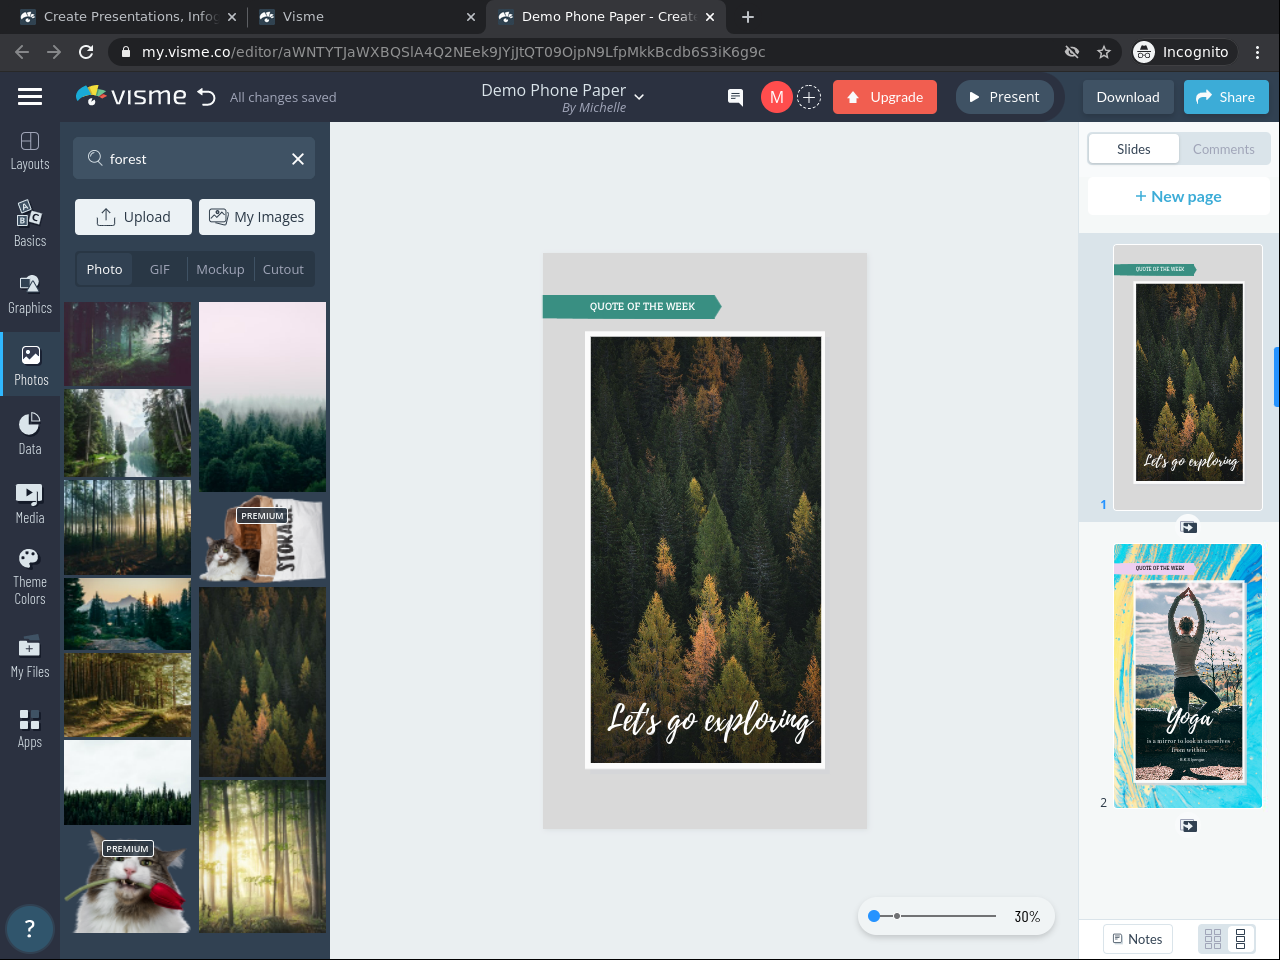Click the Visme logo
This screenshot has width=1280, height=960.
[x=131, y=96]
